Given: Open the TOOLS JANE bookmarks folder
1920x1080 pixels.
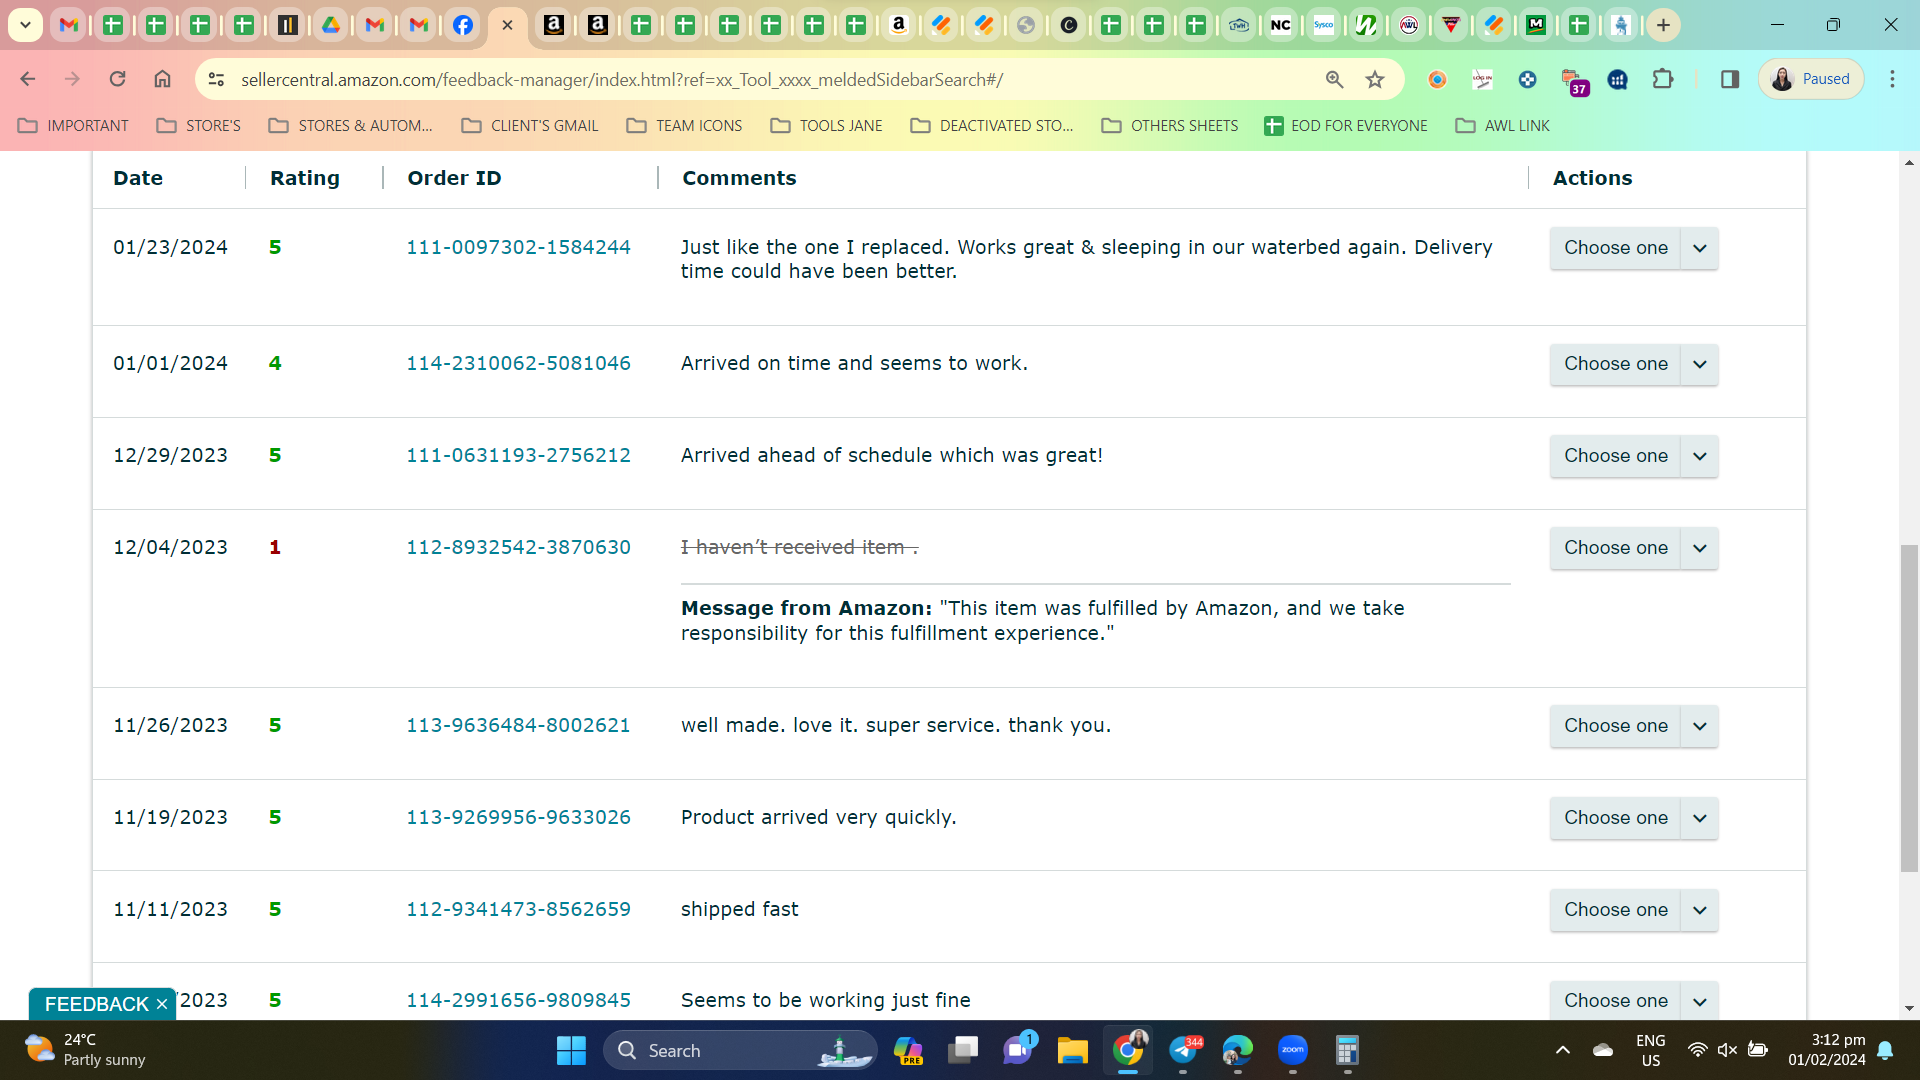Looking at the screenshot, I should pos(826,125).
